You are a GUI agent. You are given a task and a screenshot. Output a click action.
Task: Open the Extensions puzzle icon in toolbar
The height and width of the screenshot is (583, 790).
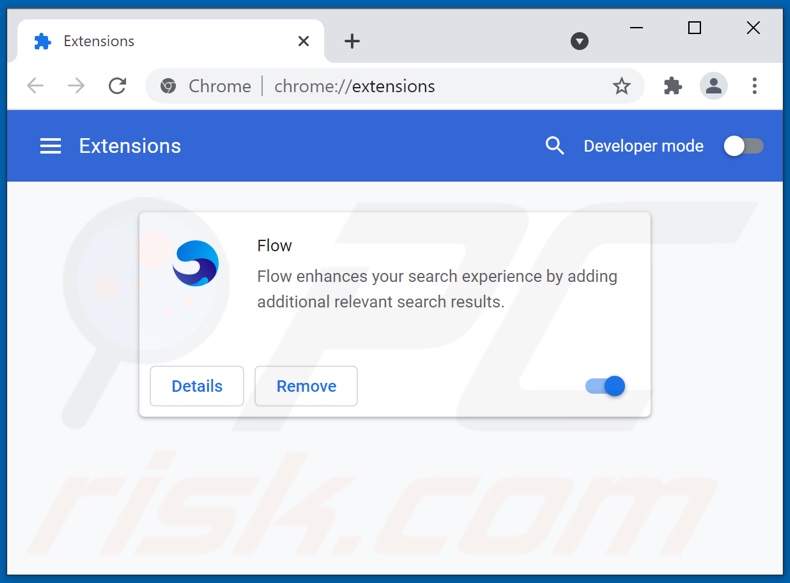(673, 86)
